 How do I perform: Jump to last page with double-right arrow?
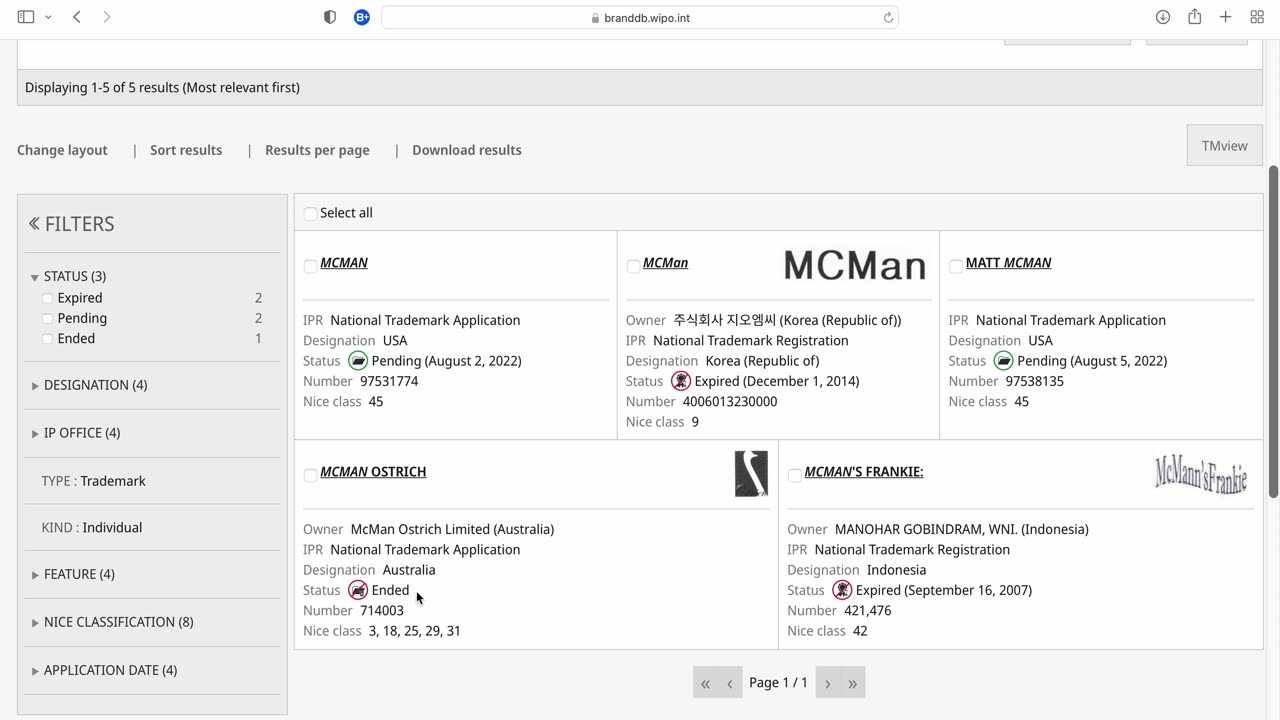click(x=853, y=683)
